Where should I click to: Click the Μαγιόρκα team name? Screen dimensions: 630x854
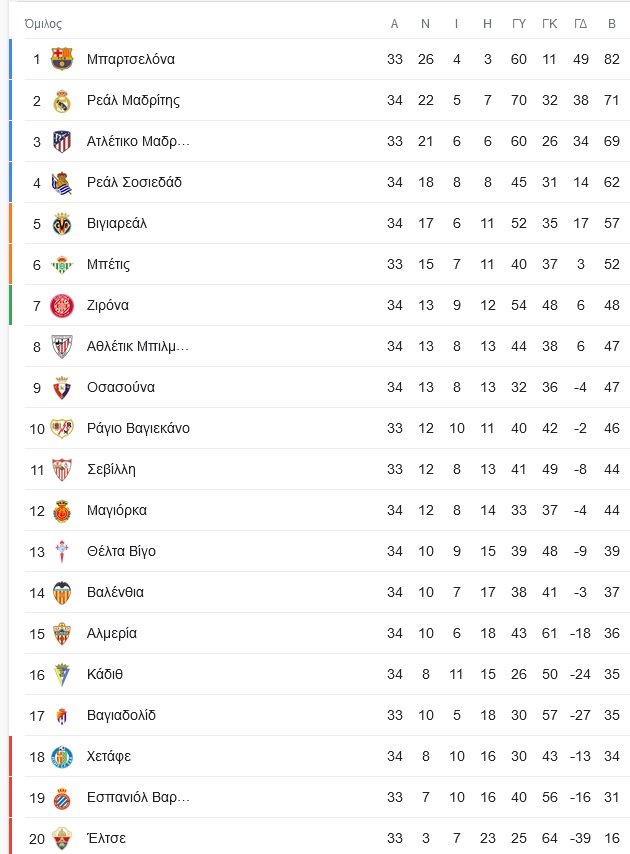117,511
